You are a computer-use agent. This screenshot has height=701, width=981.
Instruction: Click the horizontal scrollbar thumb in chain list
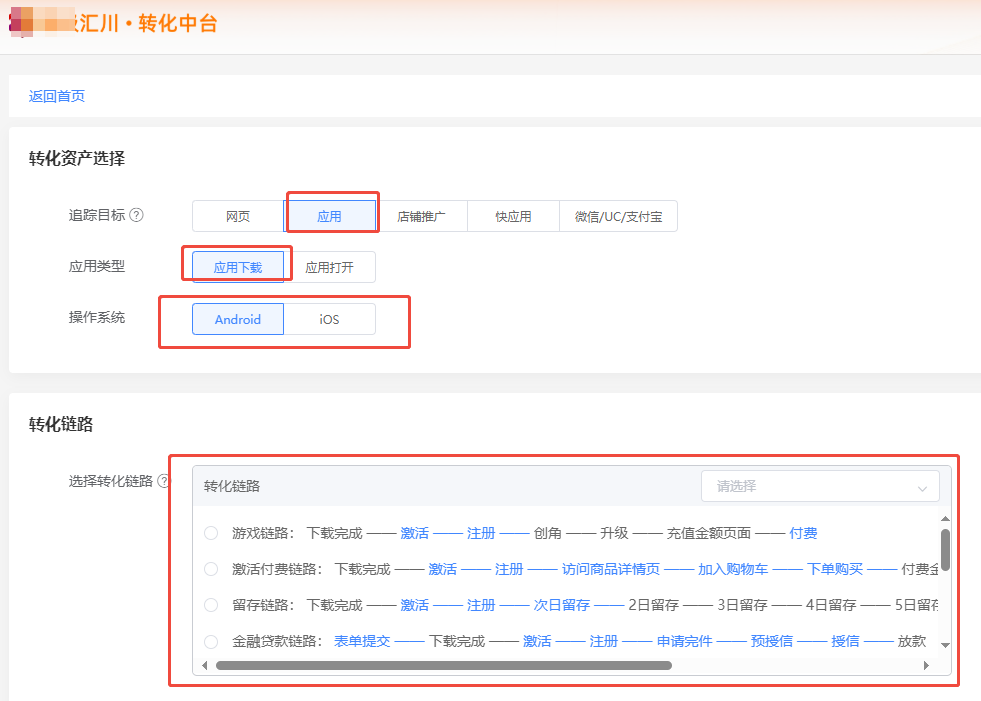[x=444, y=665]
